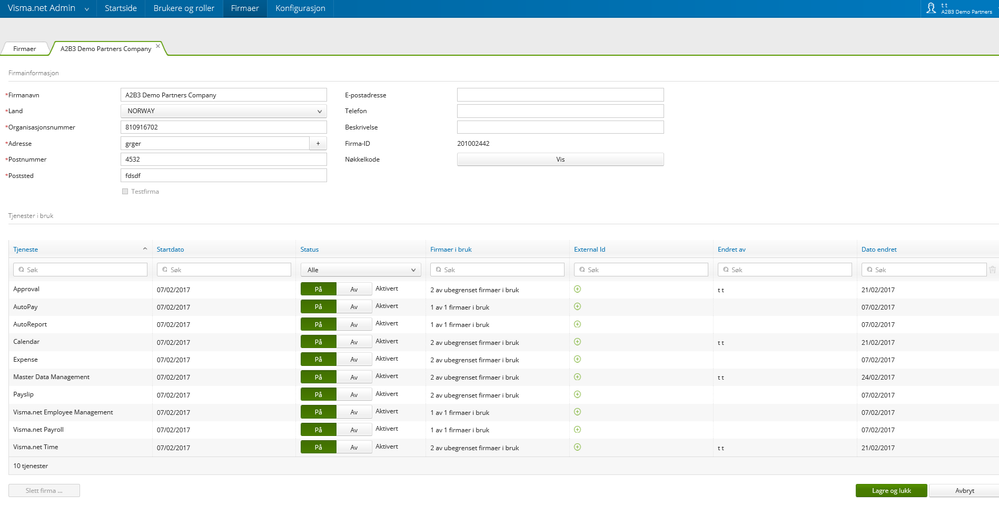
Task: Focus the Firmaer i bruk search filter
Action: click(498, 270)
